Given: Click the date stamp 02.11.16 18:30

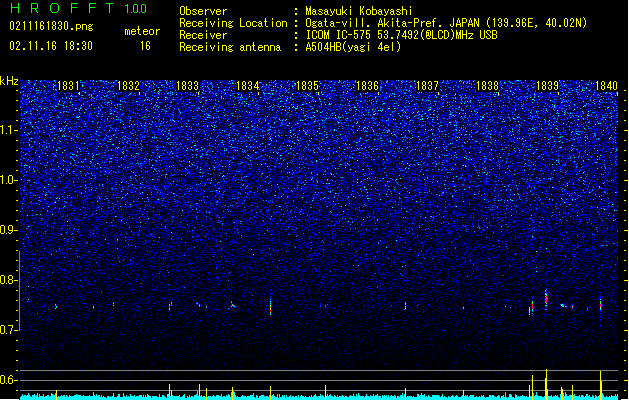Looking at the screenshot, I should click(51, 46).
